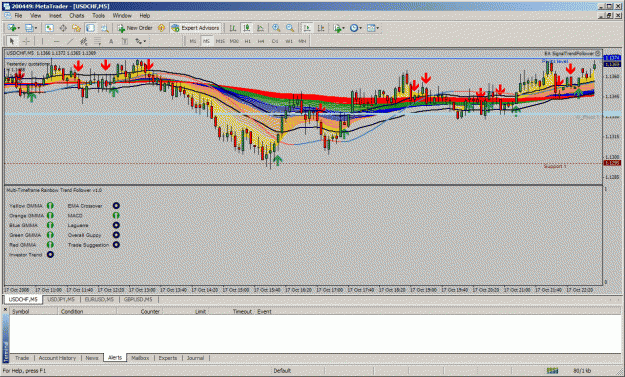Show the Data Window crosshair icon
The height and width of the screenshot is (377, 625).
click(63, 28)
